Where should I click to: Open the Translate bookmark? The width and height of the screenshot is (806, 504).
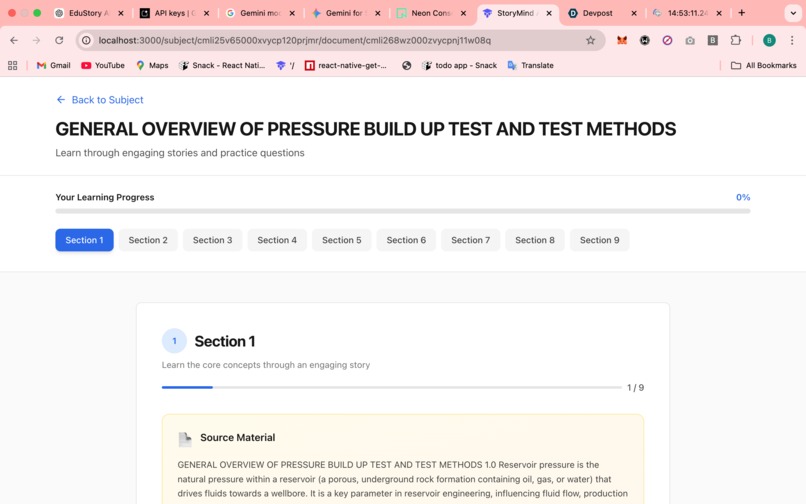(x=530, y=65)
